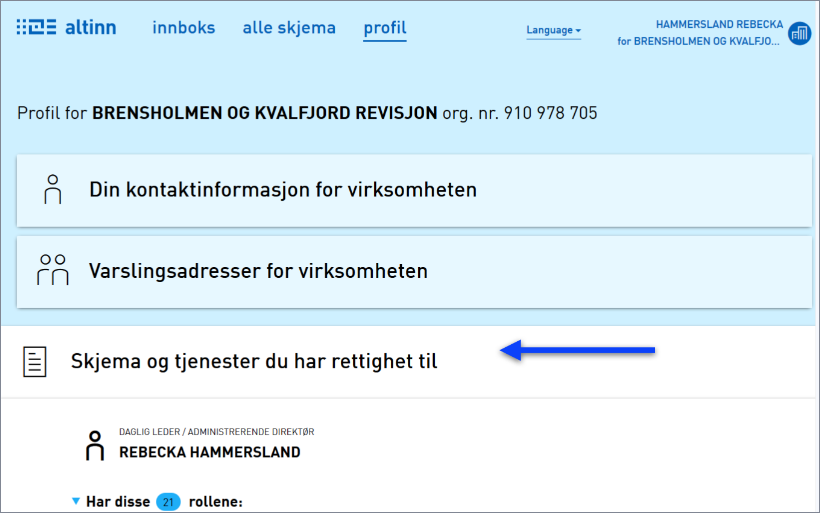This screenshot has width=820, height=513.
Task: Click the two-people icon for Varslingsadresser
Action: [52, 270]
